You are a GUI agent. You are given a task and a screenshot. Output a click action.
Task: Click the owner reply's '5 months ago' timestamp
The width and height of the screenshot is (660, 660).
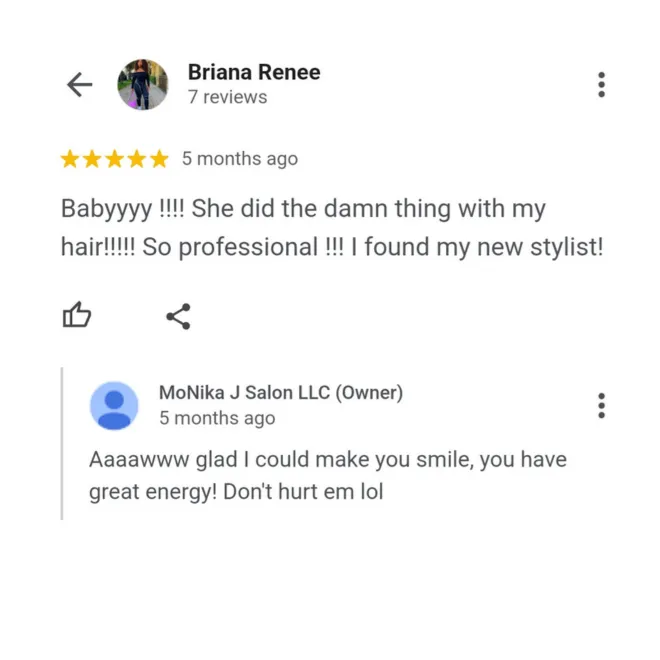[x=217, y=418]
